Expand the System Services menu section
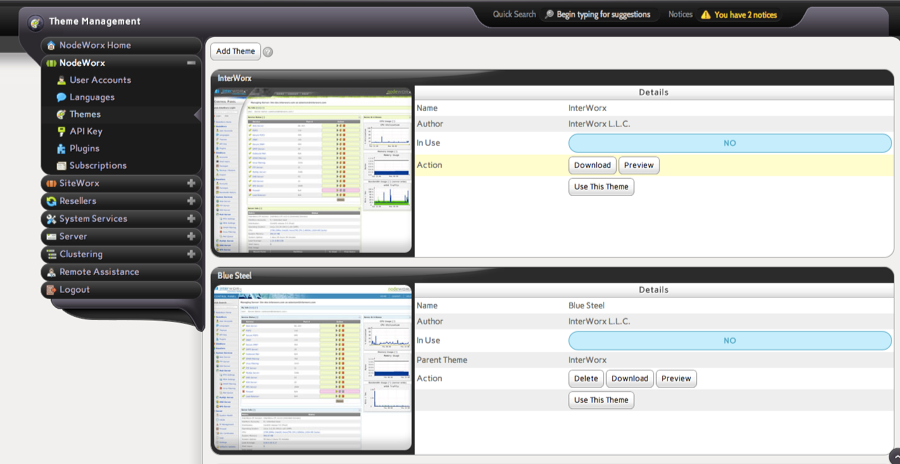This screenshot has height=464, width=900. click(x=191, y=219)
